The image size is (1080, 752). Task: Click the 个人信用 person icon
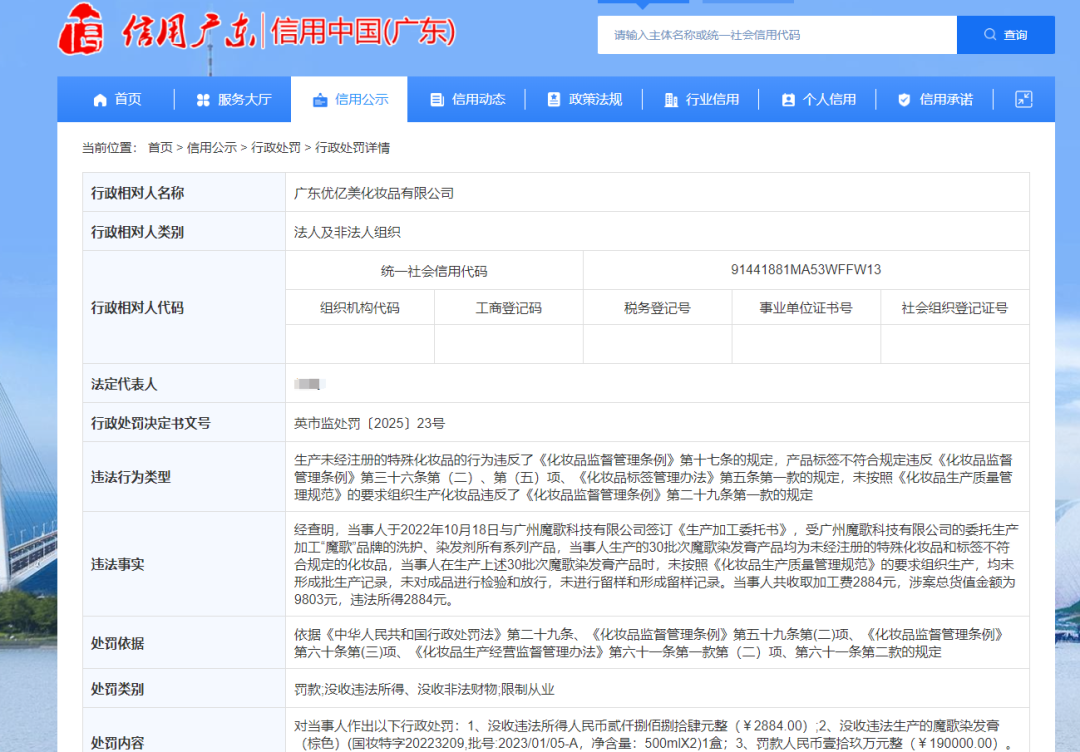(x=788, y=100)
